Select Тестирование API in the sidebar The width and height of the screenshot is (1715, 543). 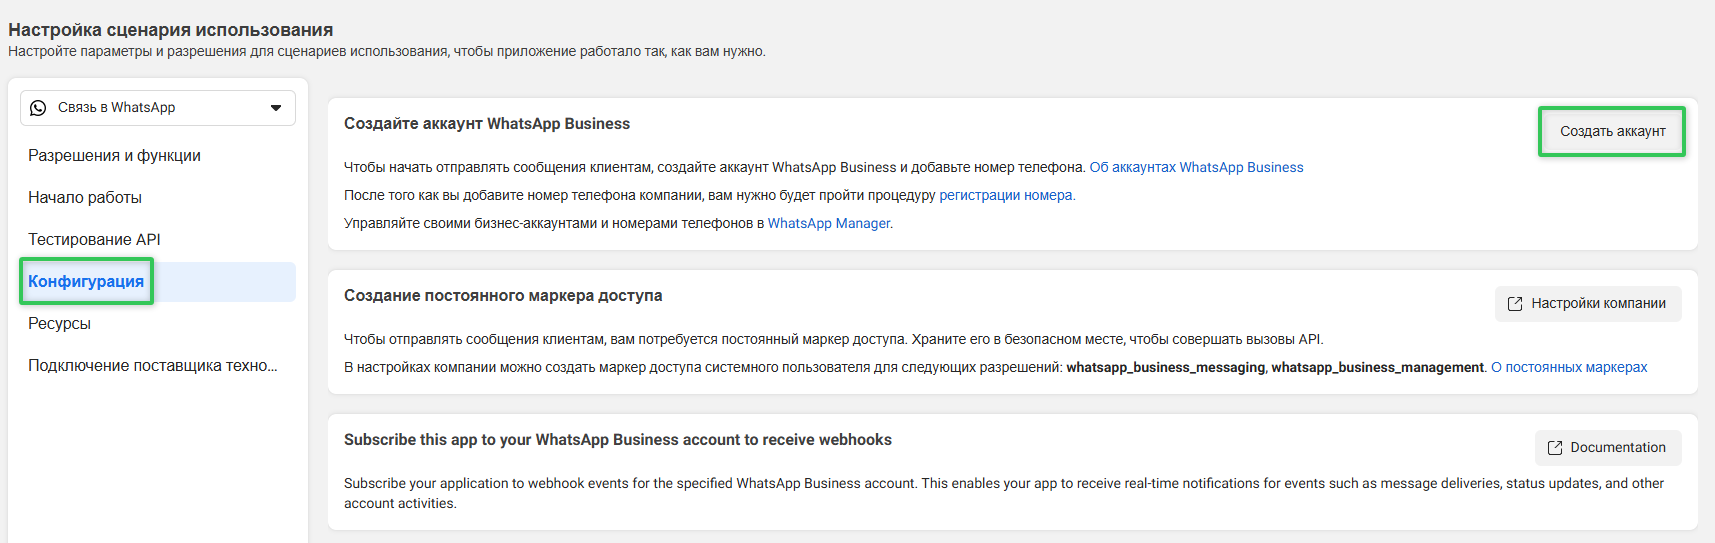pos(94,240)
